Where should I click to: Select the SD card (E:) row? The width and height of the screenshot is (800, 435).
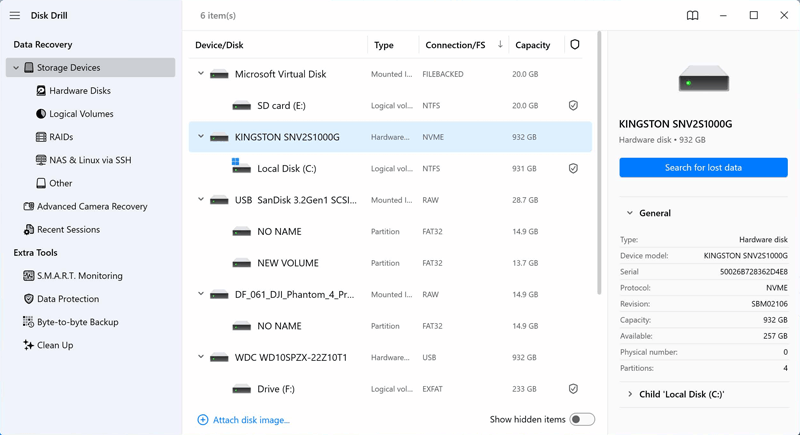point(390,106)
